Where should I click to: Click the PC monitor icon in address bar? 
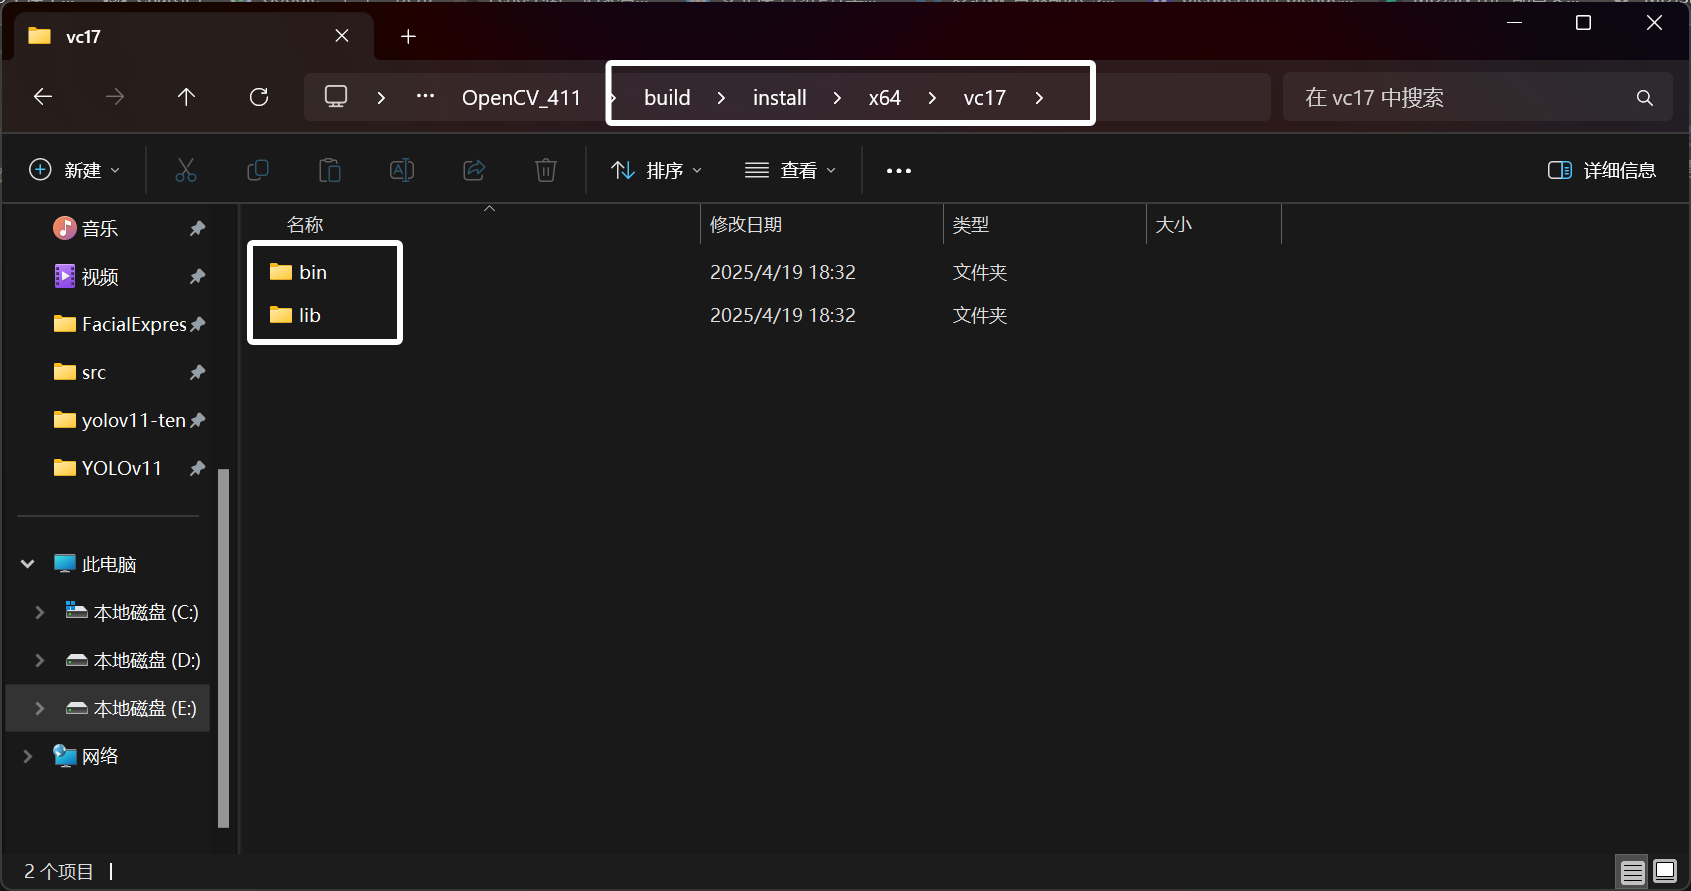[x=336, y=96]
